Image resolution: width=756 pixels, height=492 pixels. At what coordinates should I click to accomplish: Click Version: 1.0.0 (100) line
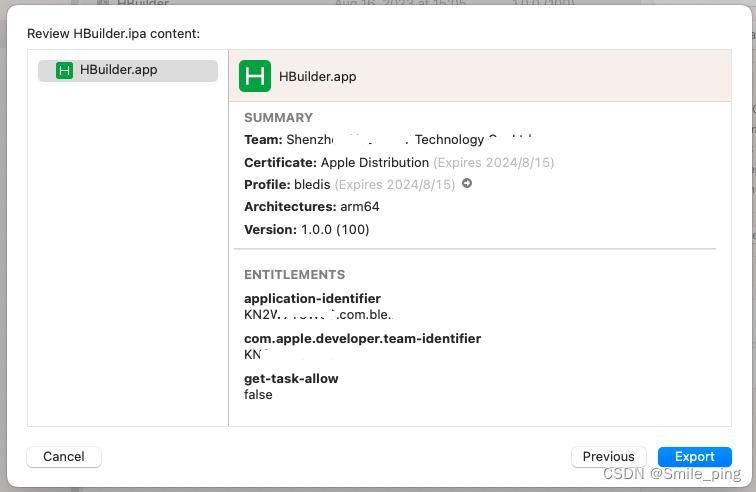tap(307, 230)
